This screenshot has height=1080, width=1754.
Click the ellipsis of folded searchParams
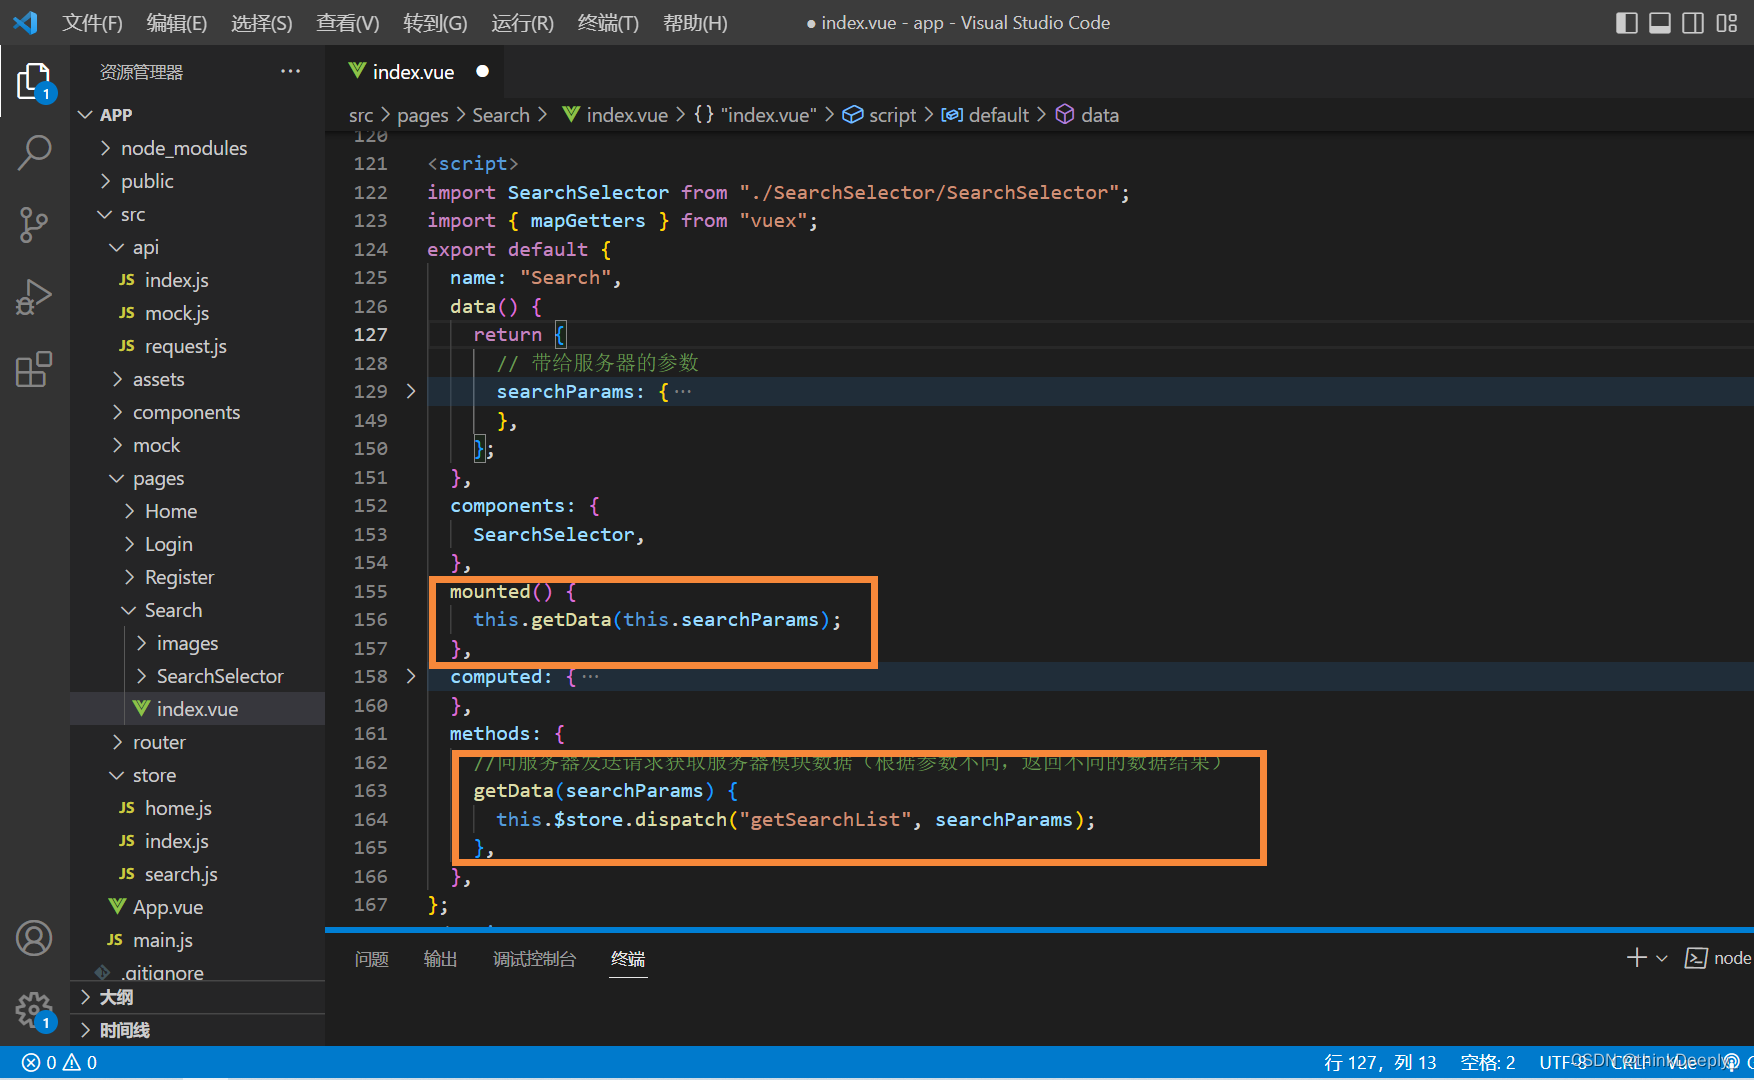click(x=683, y=391)
